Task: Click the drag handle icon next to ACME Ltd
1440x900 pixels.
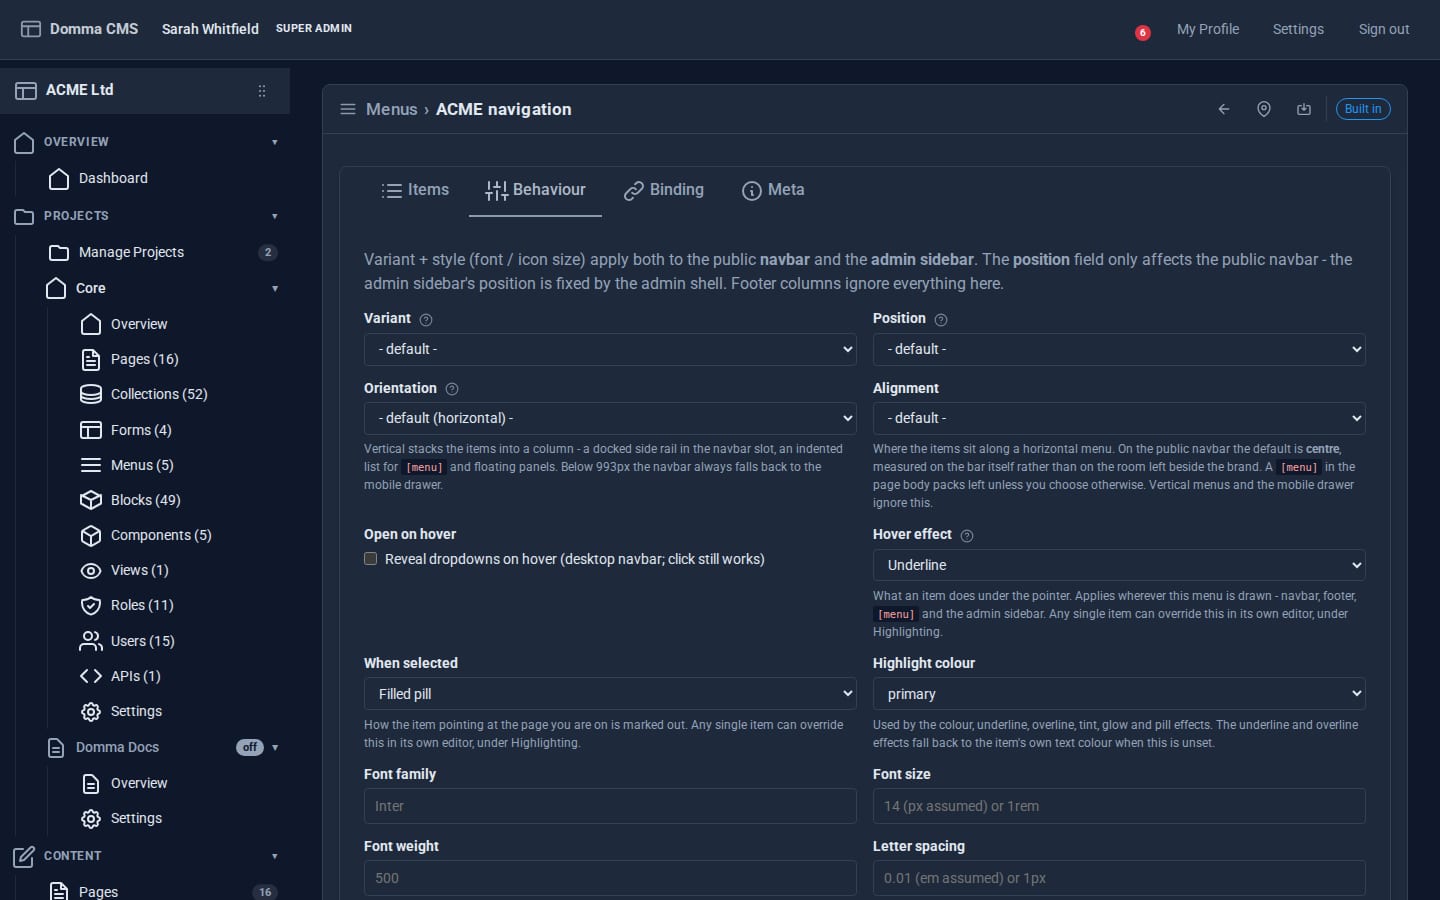Action: click(x=262, y=90)
